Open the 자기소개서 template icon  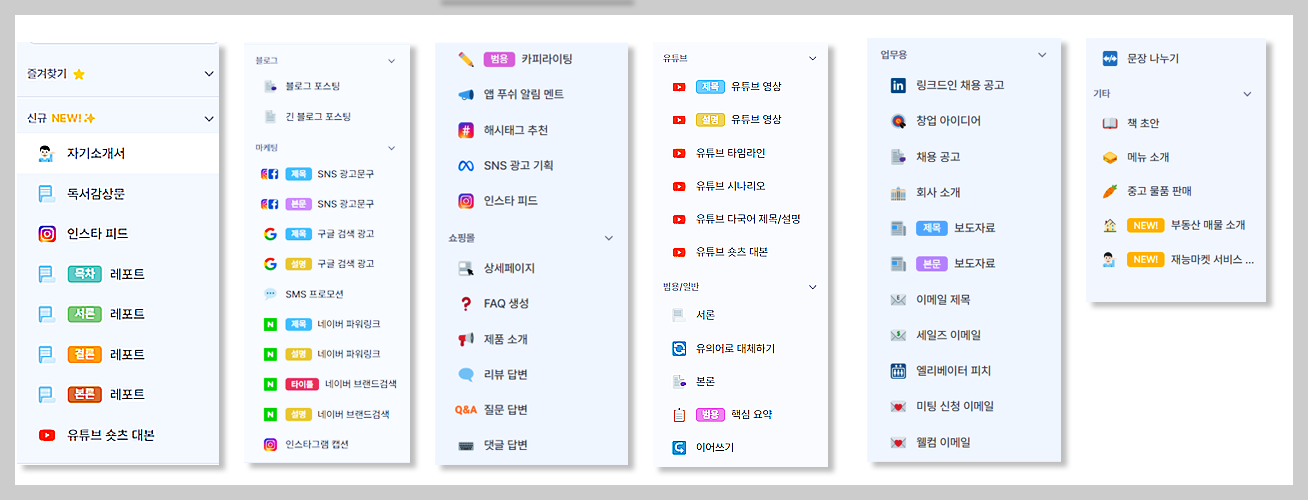pos(46,154)
